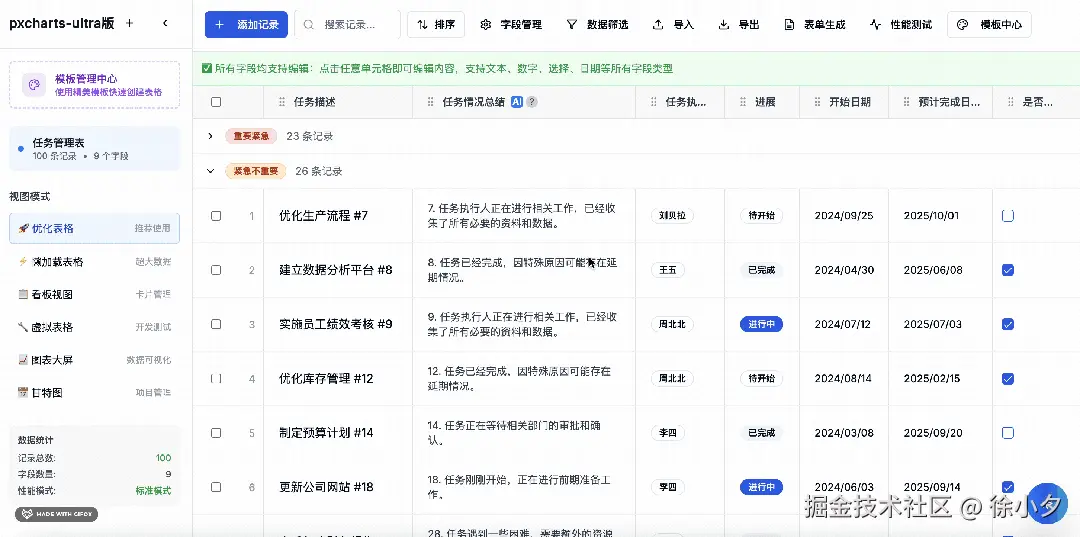Click the drag handle of 预计完成日... column
1081x538 pixels.
click(x=906, y=102)
